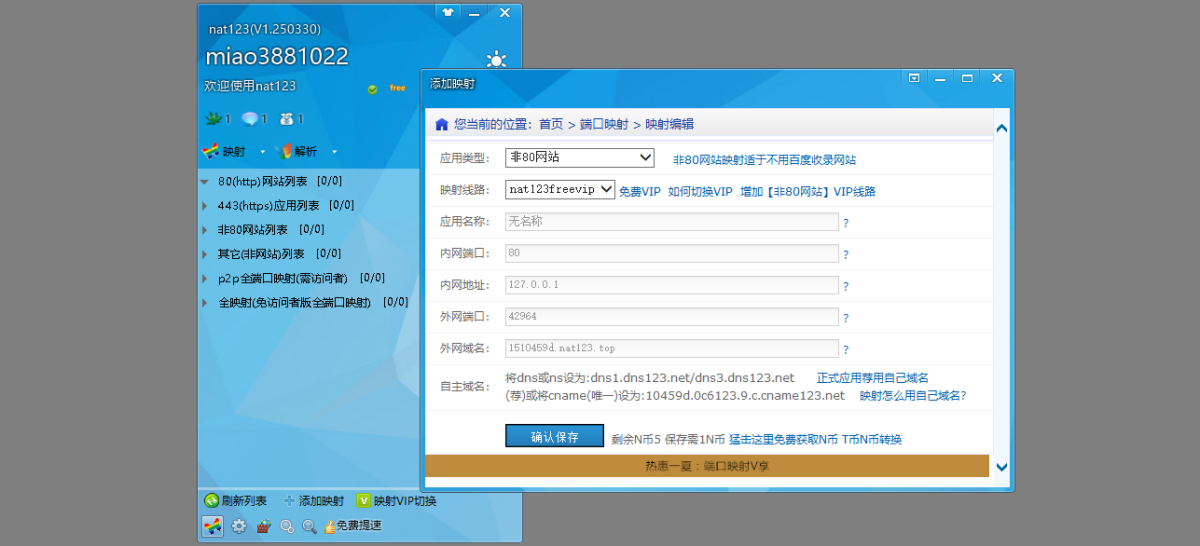
Task: Click the scroll down arrow in 添加映射 dialog
Action: pos(1002,467)
